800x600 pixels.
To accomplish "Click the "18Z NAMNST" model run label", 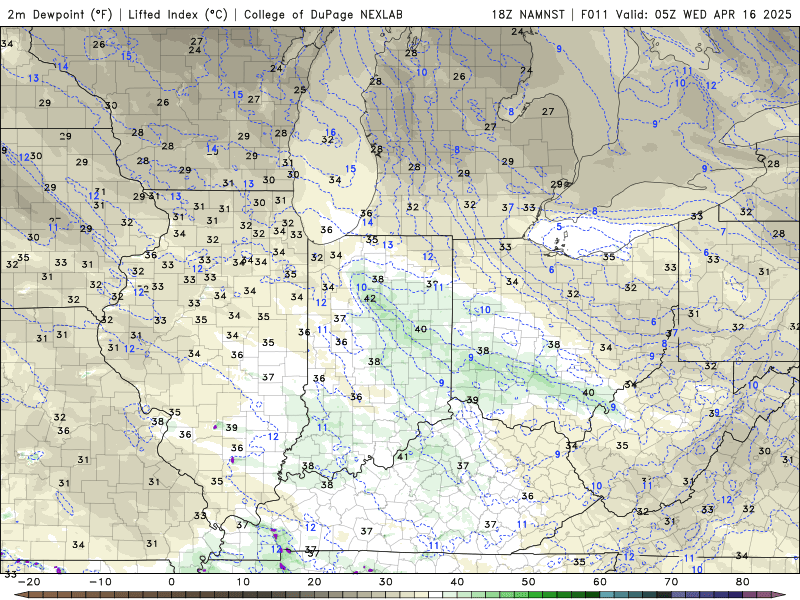I will coord(528,14).
